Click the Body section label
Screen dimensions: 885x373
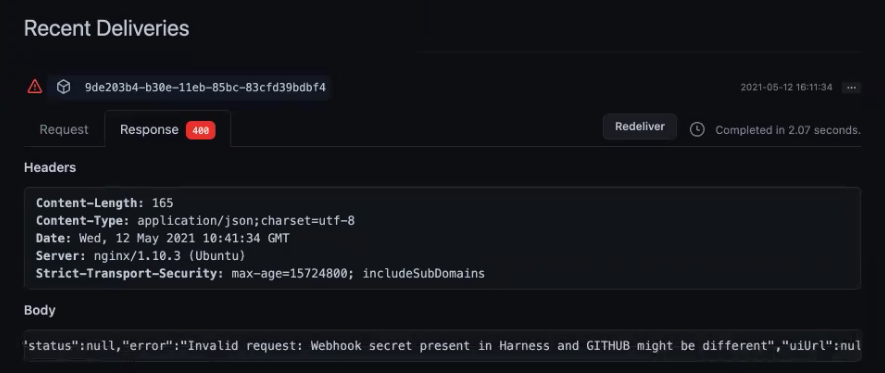pos(40,310)
